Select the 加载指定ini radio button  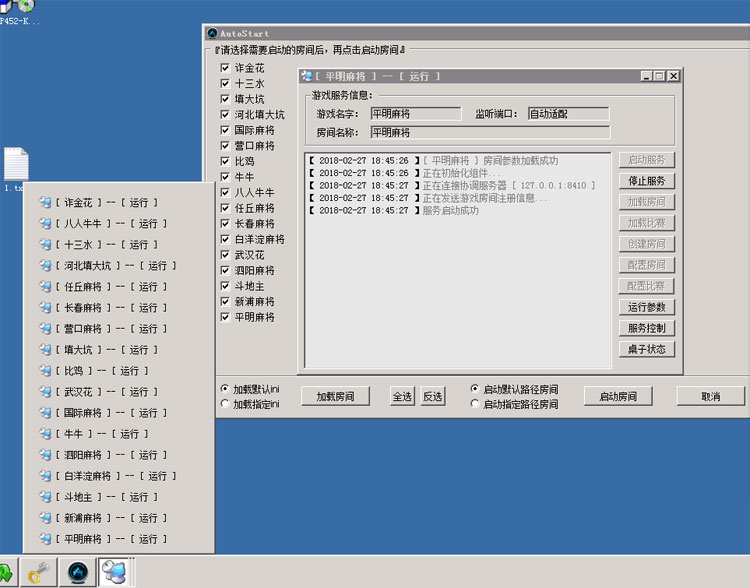[224, 404]
